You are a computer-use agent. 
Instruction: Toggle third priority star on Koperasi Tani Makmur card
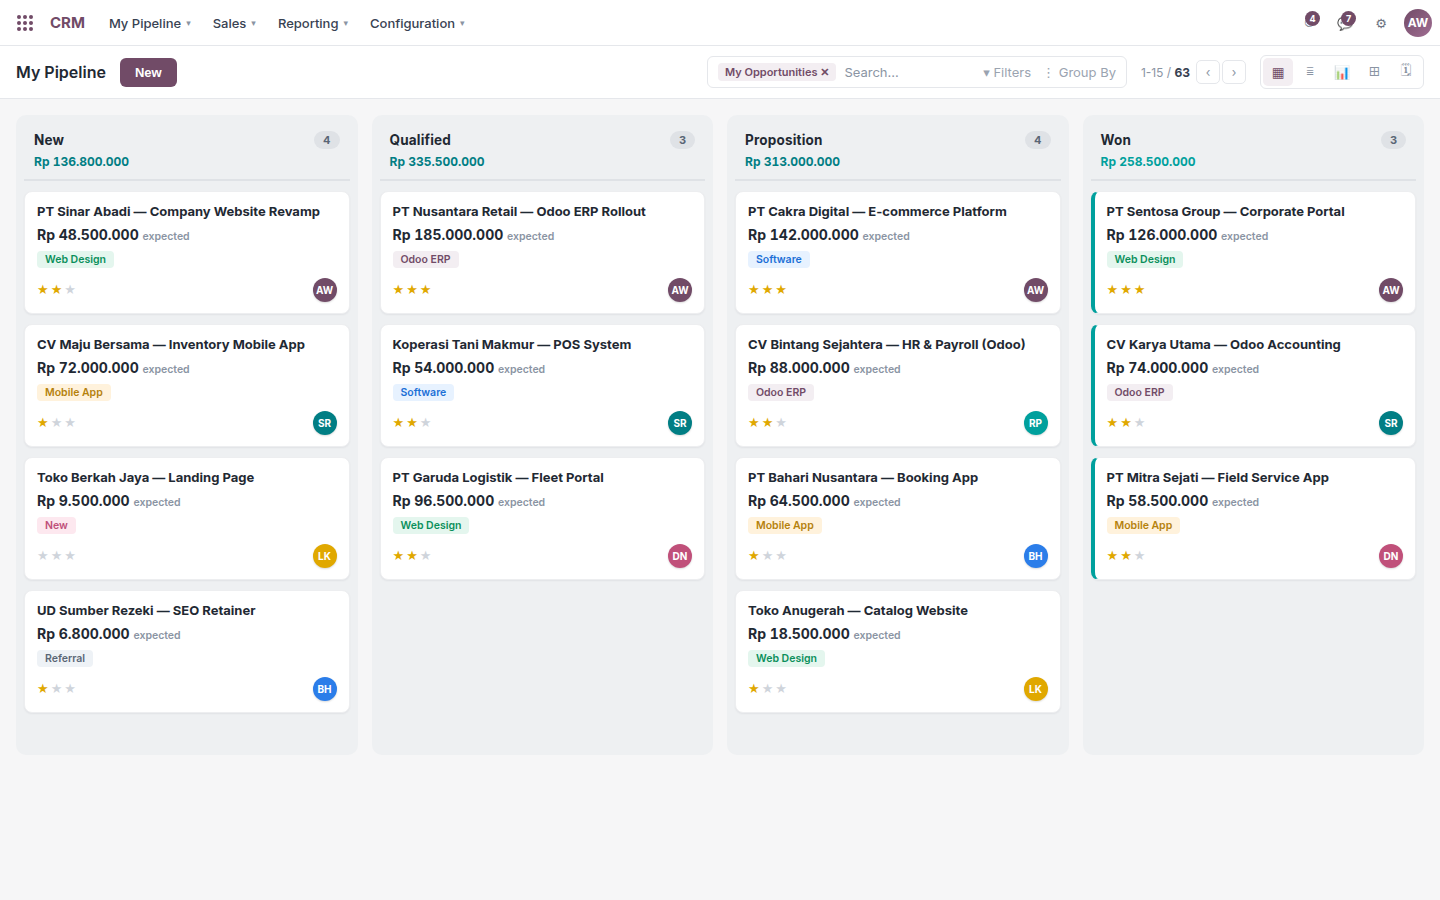click(x=426, y=423)
